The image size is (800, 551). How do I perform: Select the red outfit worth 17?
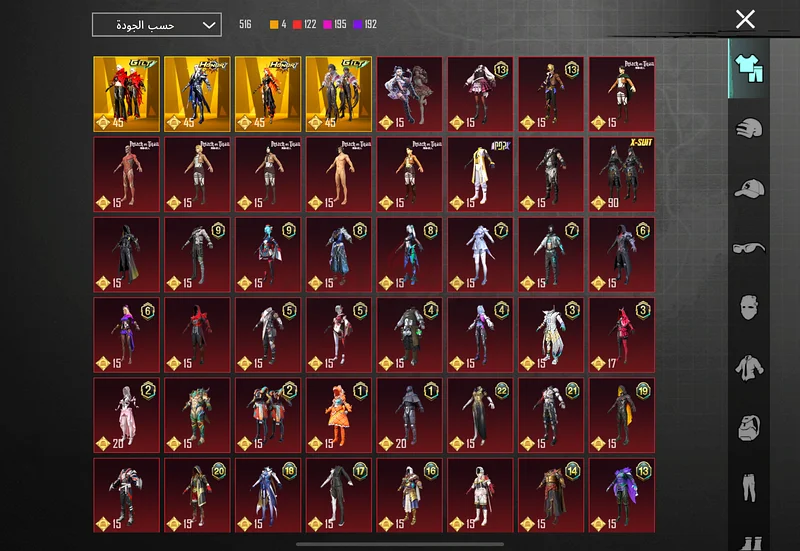(x=622, y=335)
